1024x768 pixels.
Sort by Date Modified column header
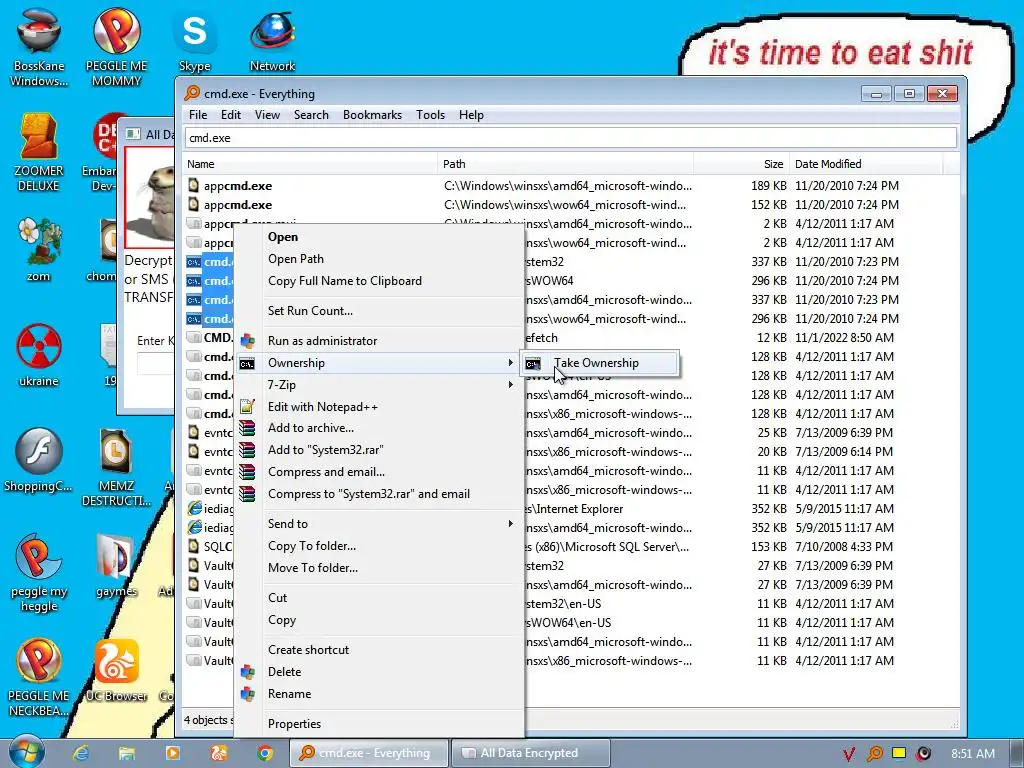point(866,164)
